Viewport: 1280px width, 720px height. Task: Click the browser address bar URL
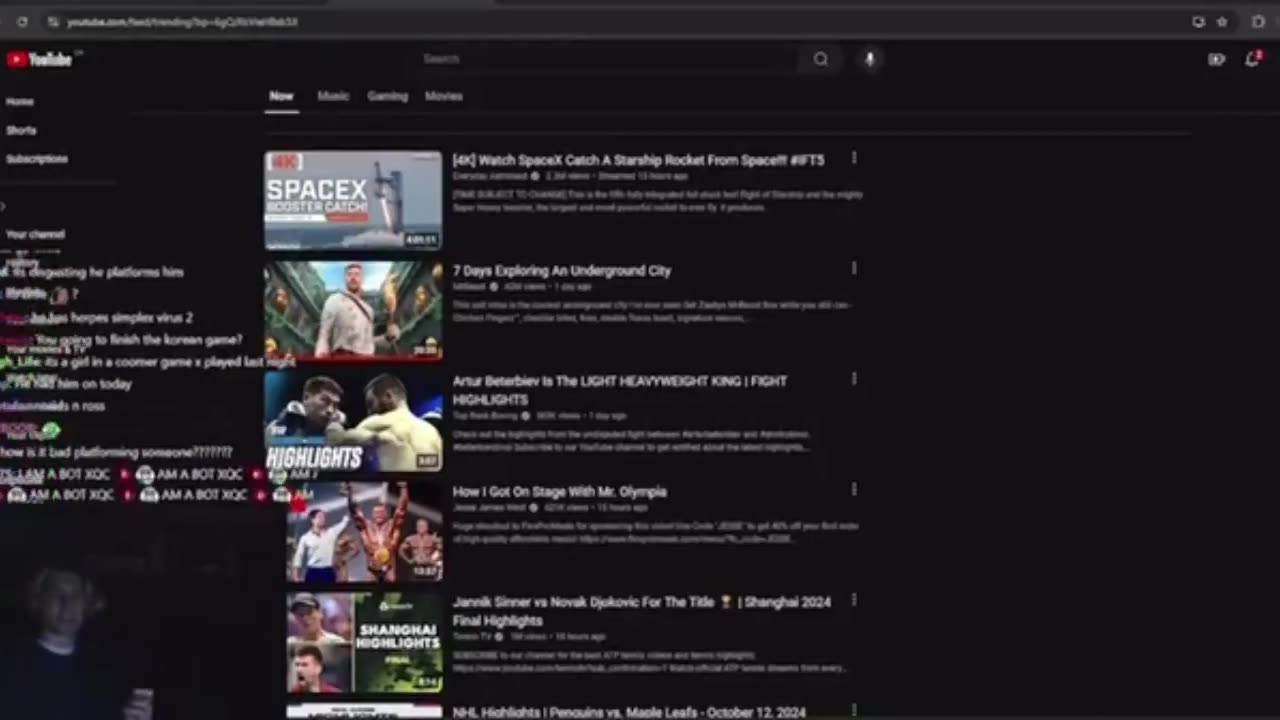(182, 21)
